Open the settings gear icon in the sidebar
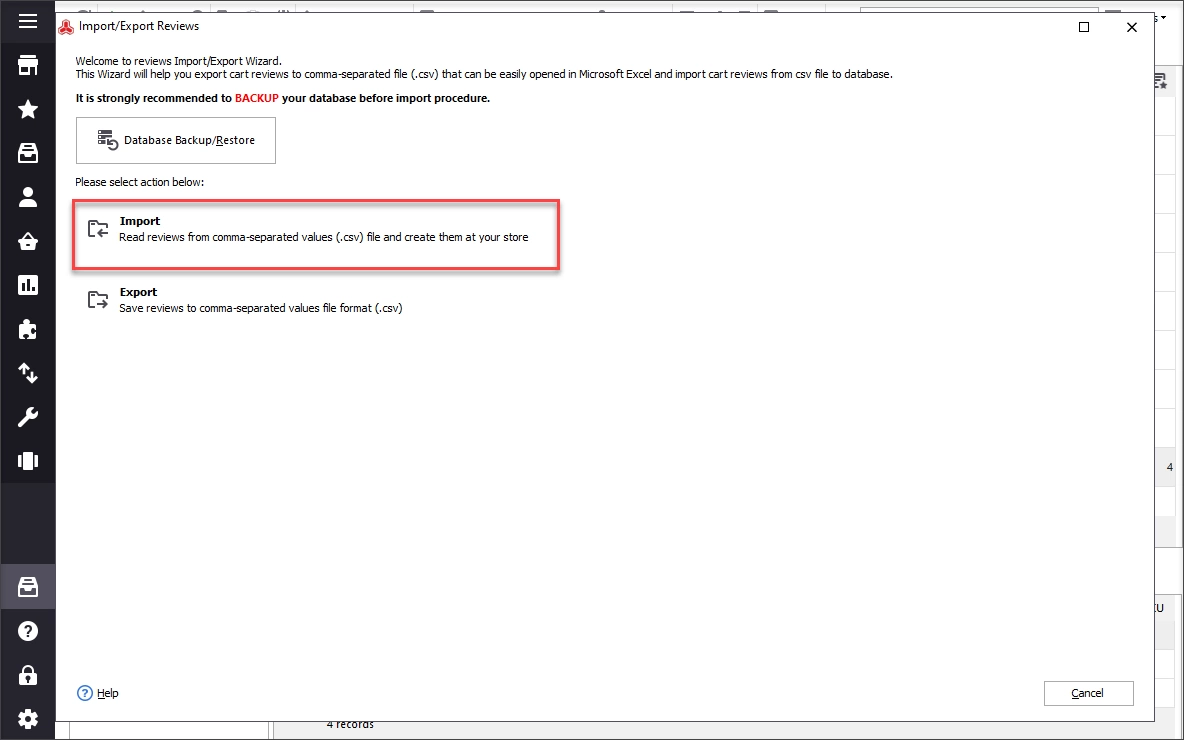This screenshot has width=1184, height=740. [28, 718]
